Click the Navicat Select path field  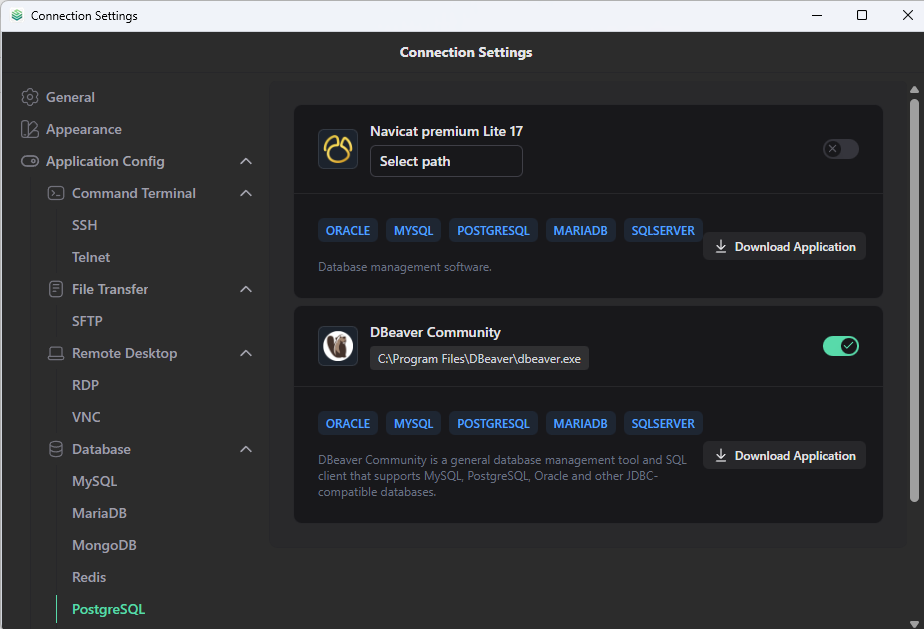click(x=446, y=161)
